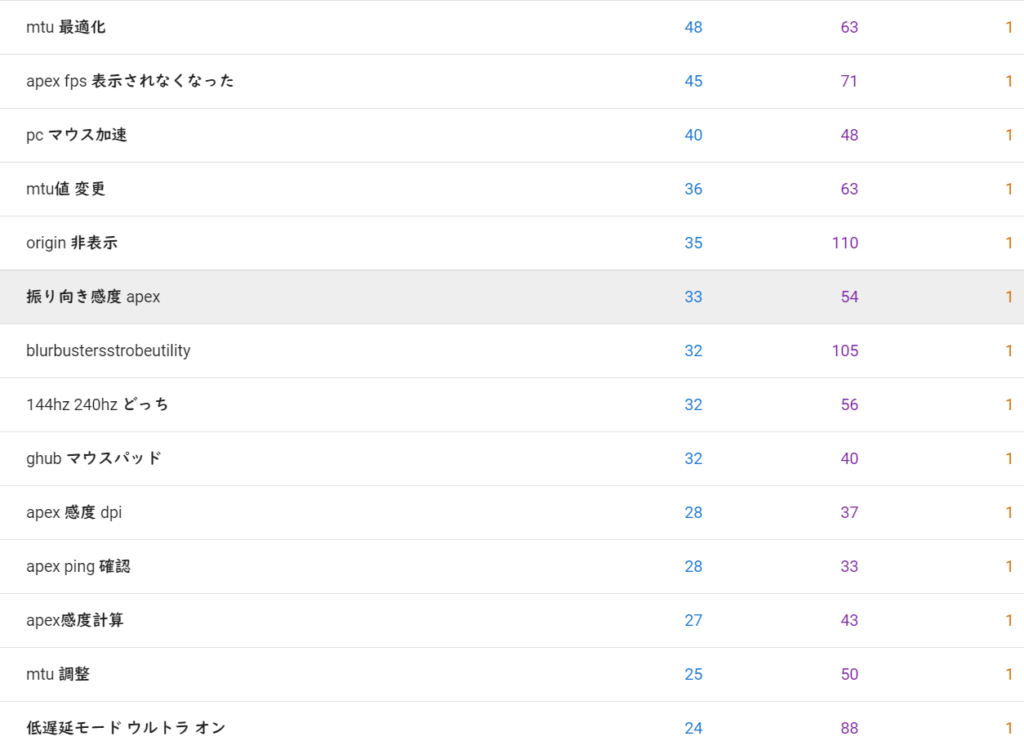Click the 'mtu 最適化' query row

coord(66,27)
